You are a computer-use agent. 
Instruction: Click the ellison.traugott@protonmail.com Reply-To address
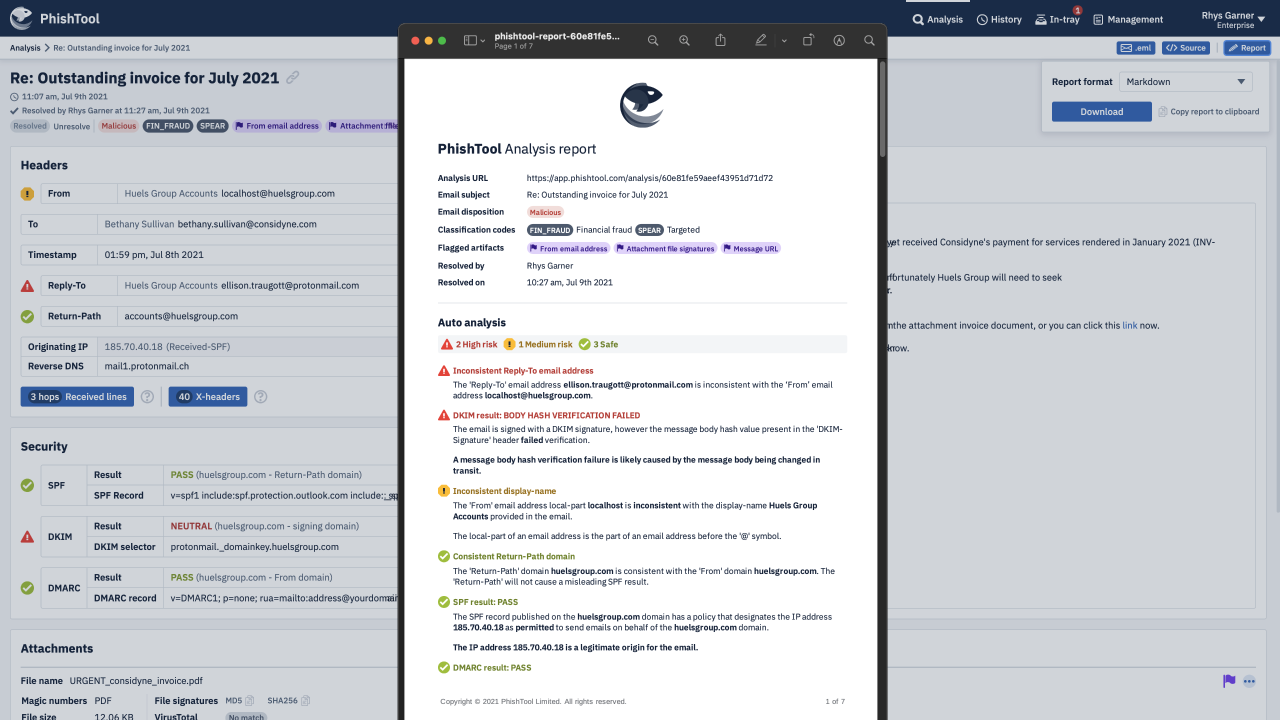coord(290,286)
